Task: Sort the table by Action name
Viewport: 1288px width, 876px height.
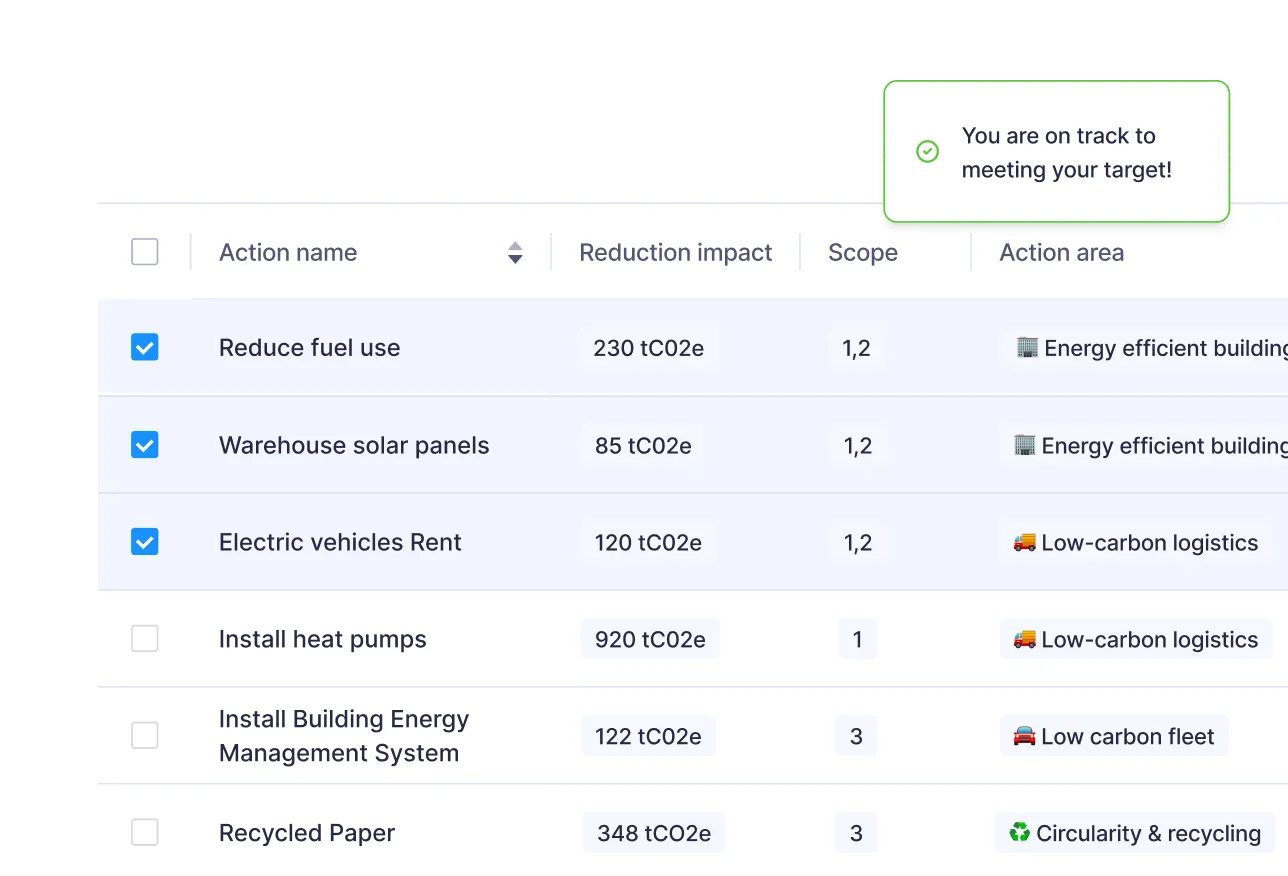Action: coord(288,252)
